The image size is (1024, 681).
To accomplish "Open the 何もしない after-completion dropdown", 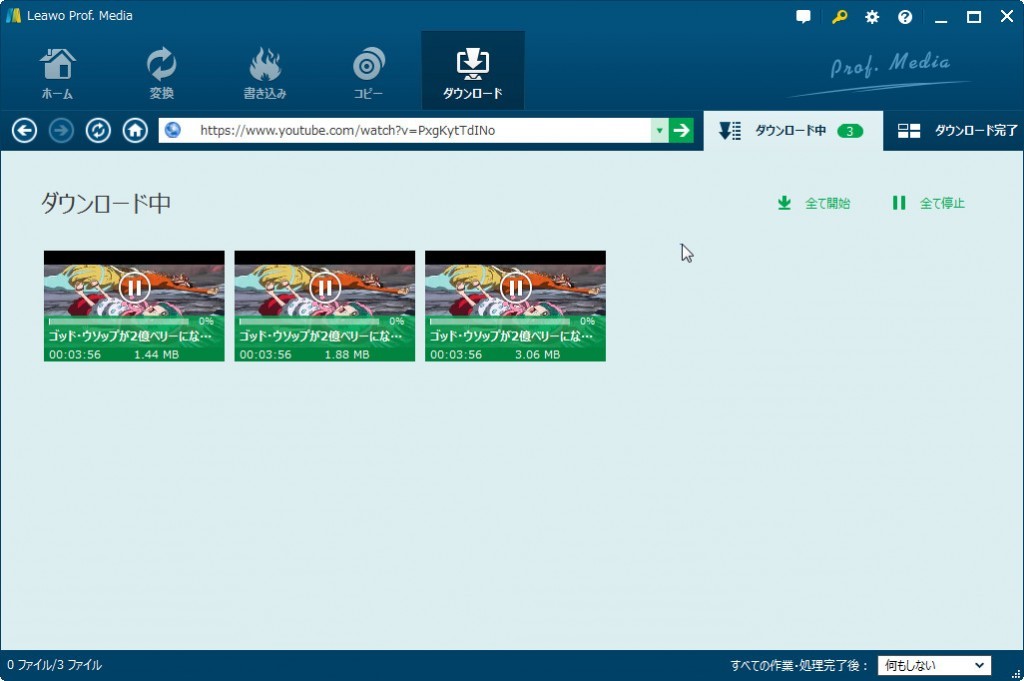I will [x=934, y=665].
